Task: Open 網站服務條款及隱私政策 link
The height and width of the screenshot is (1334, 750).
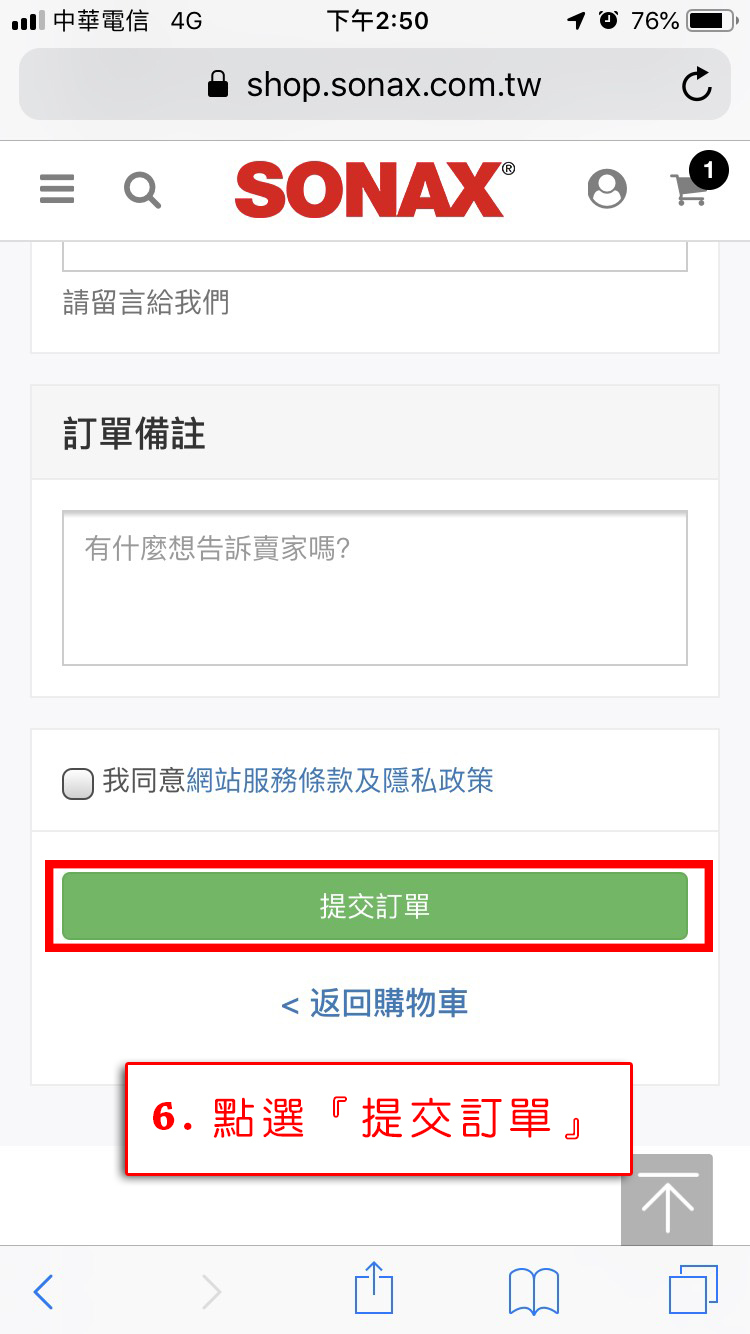Action: (x=340, y=781)
